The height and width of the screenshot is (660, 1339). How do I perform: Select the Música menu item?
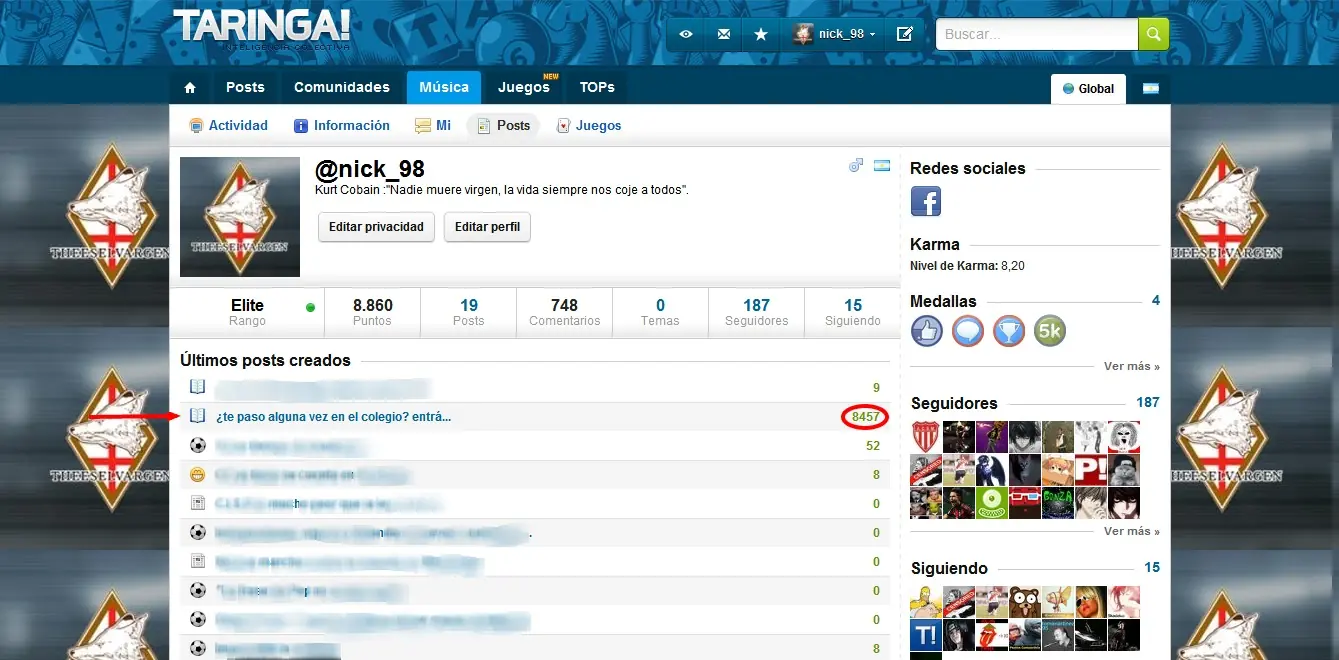(x=444, y=88)
